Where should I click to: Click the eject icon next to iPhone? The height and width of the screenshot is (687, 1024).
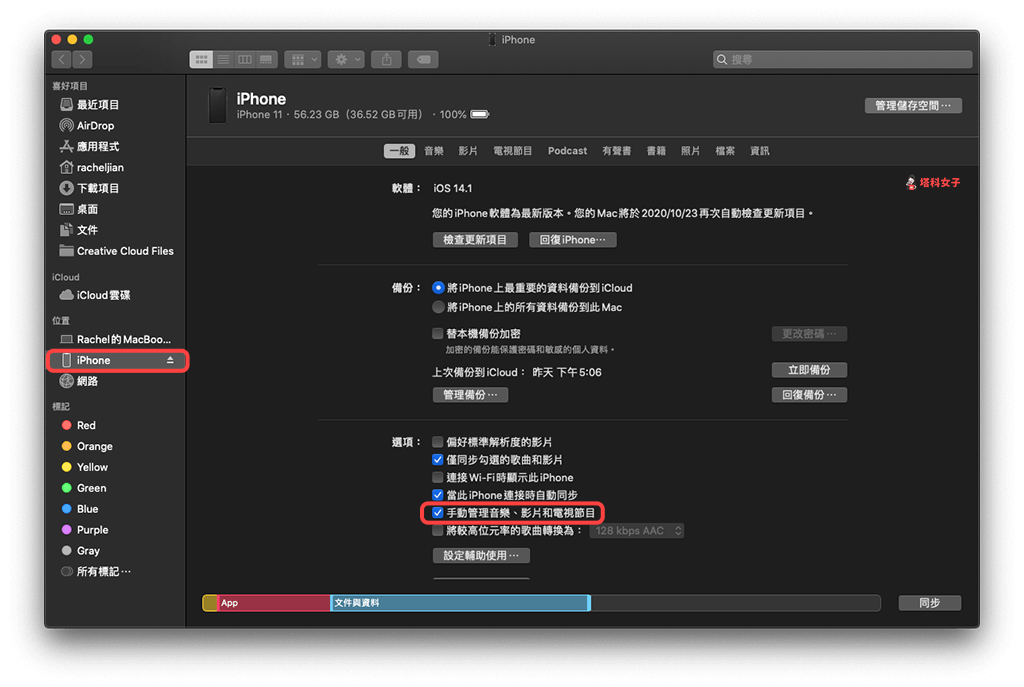pyautogui.click(x=170, y=360)
